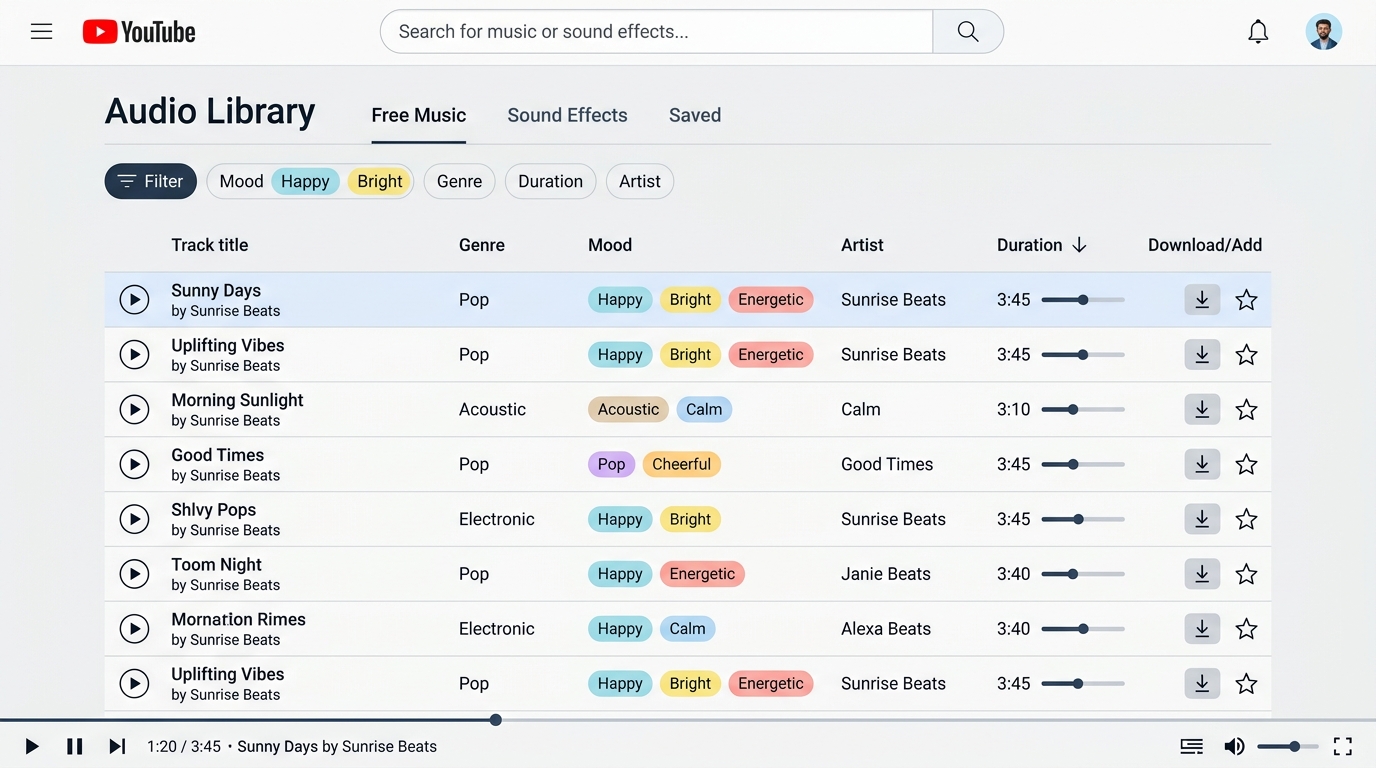1376x768 pixels.
Task: Download the Sunny Days track
Action: 1202,300
